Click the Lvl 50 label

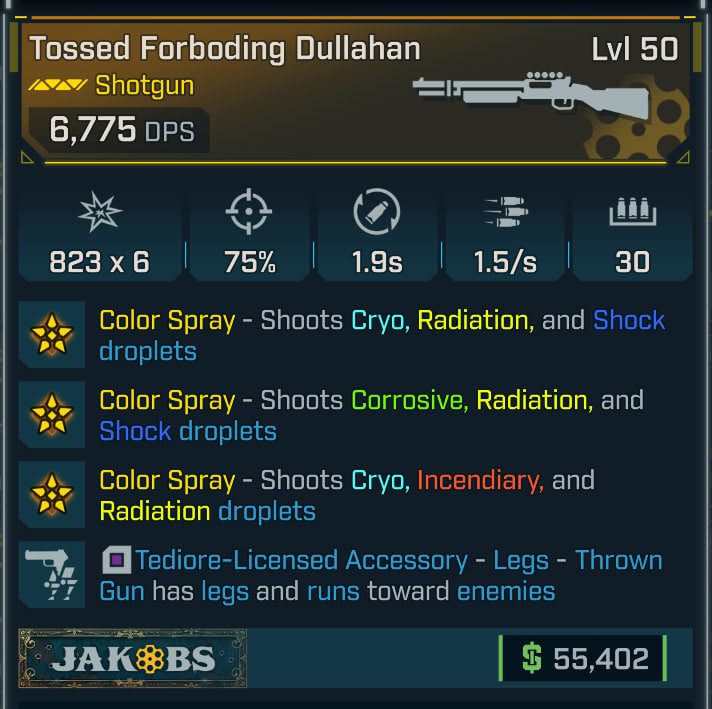tap(634, 49)
